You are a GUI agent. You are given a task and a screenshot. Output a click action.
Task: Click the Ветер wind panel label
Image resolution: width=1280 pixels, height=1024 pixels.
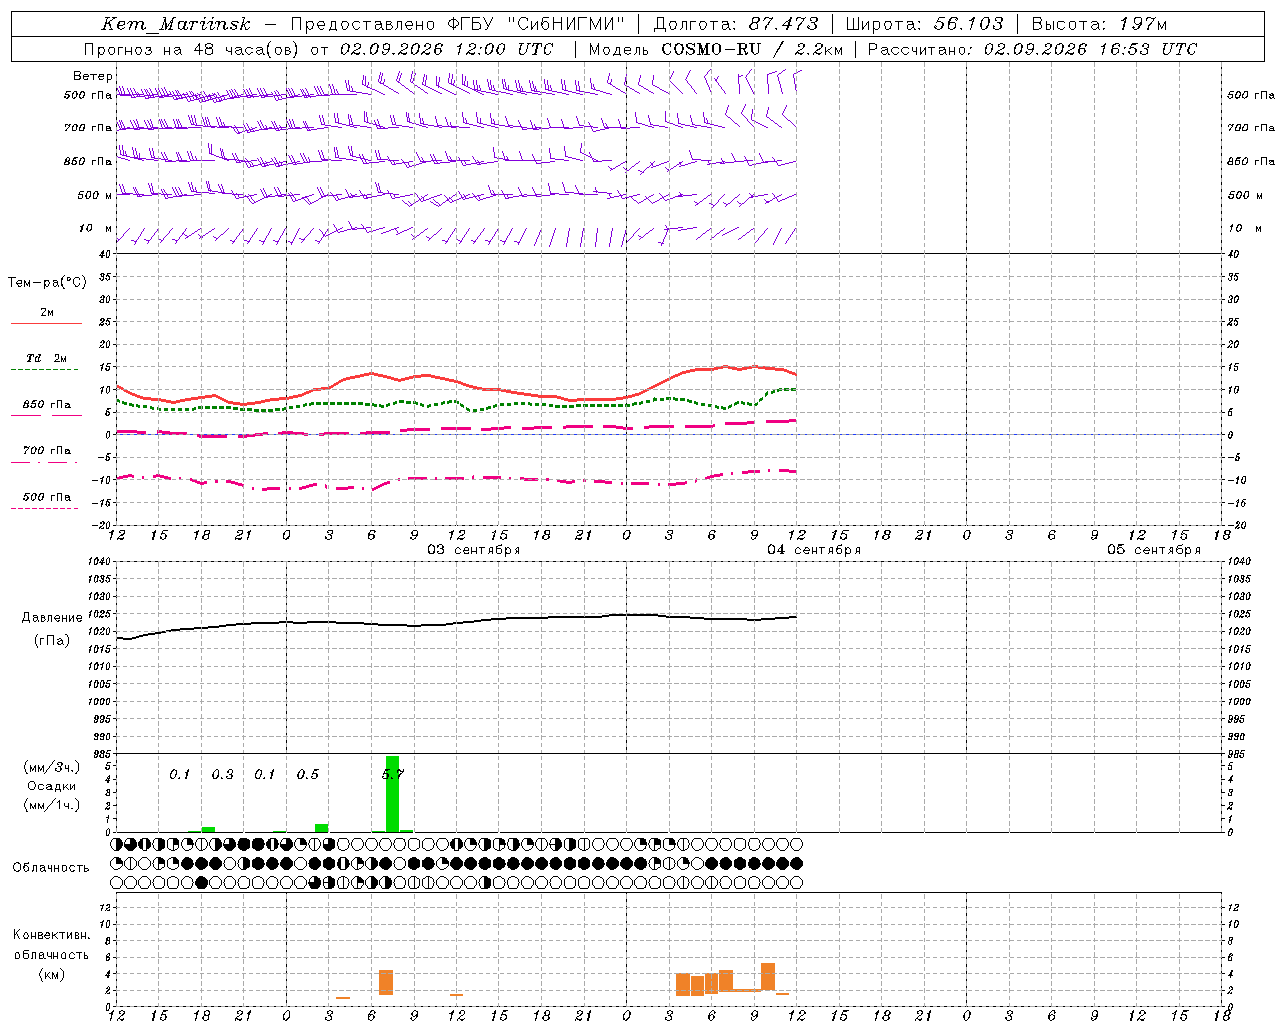coord(93,76)
